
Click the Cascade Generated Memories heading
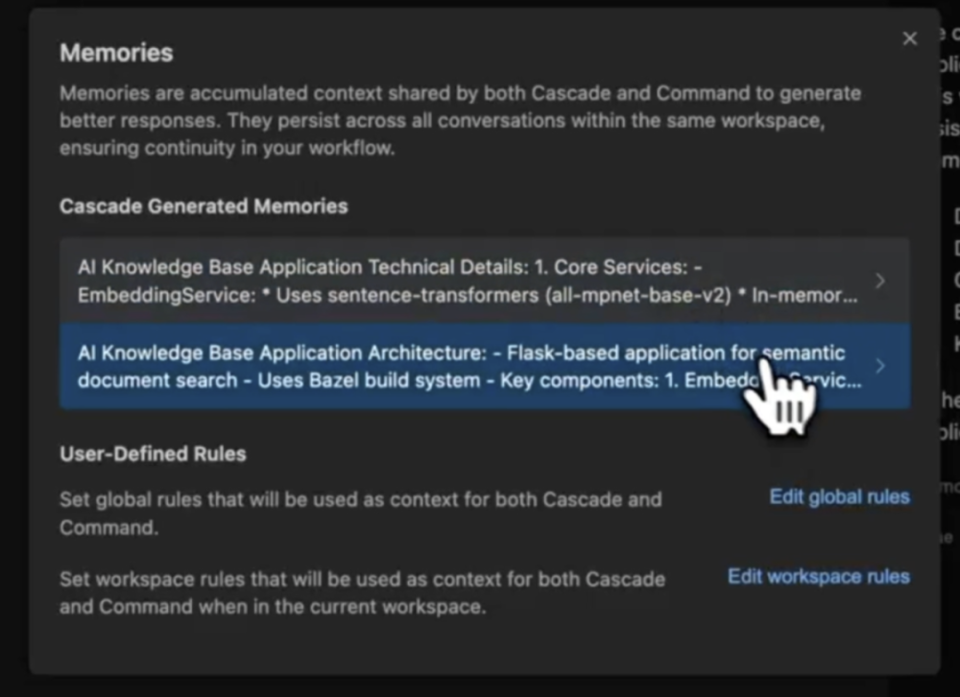(x=203, y=206)
